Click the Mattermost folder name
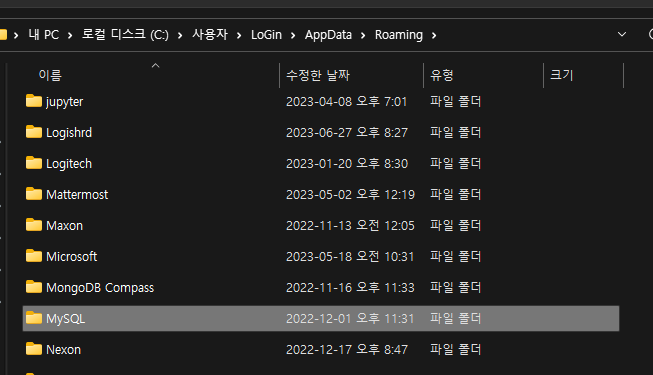The image size is (653, 375). [x=77, y=195]
